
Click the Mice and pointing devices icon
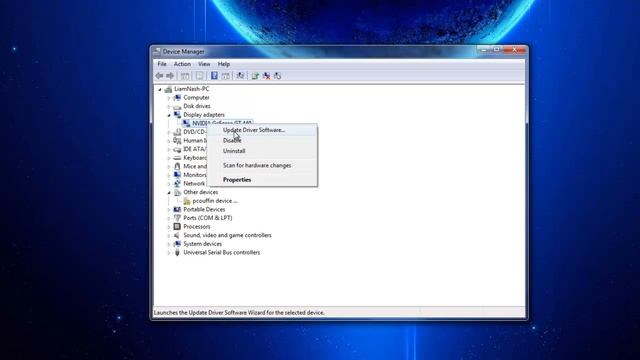(x=177, y=166)
